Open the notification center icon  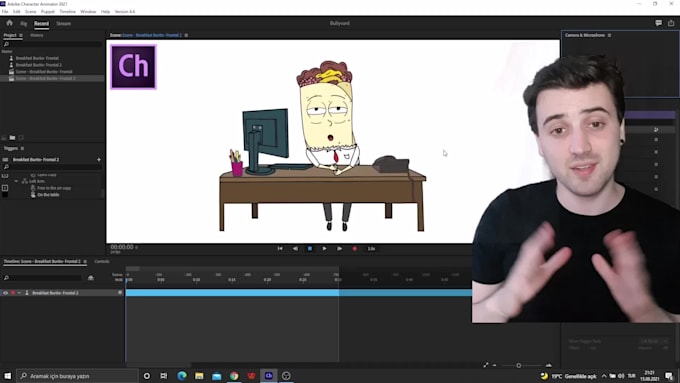670,376
